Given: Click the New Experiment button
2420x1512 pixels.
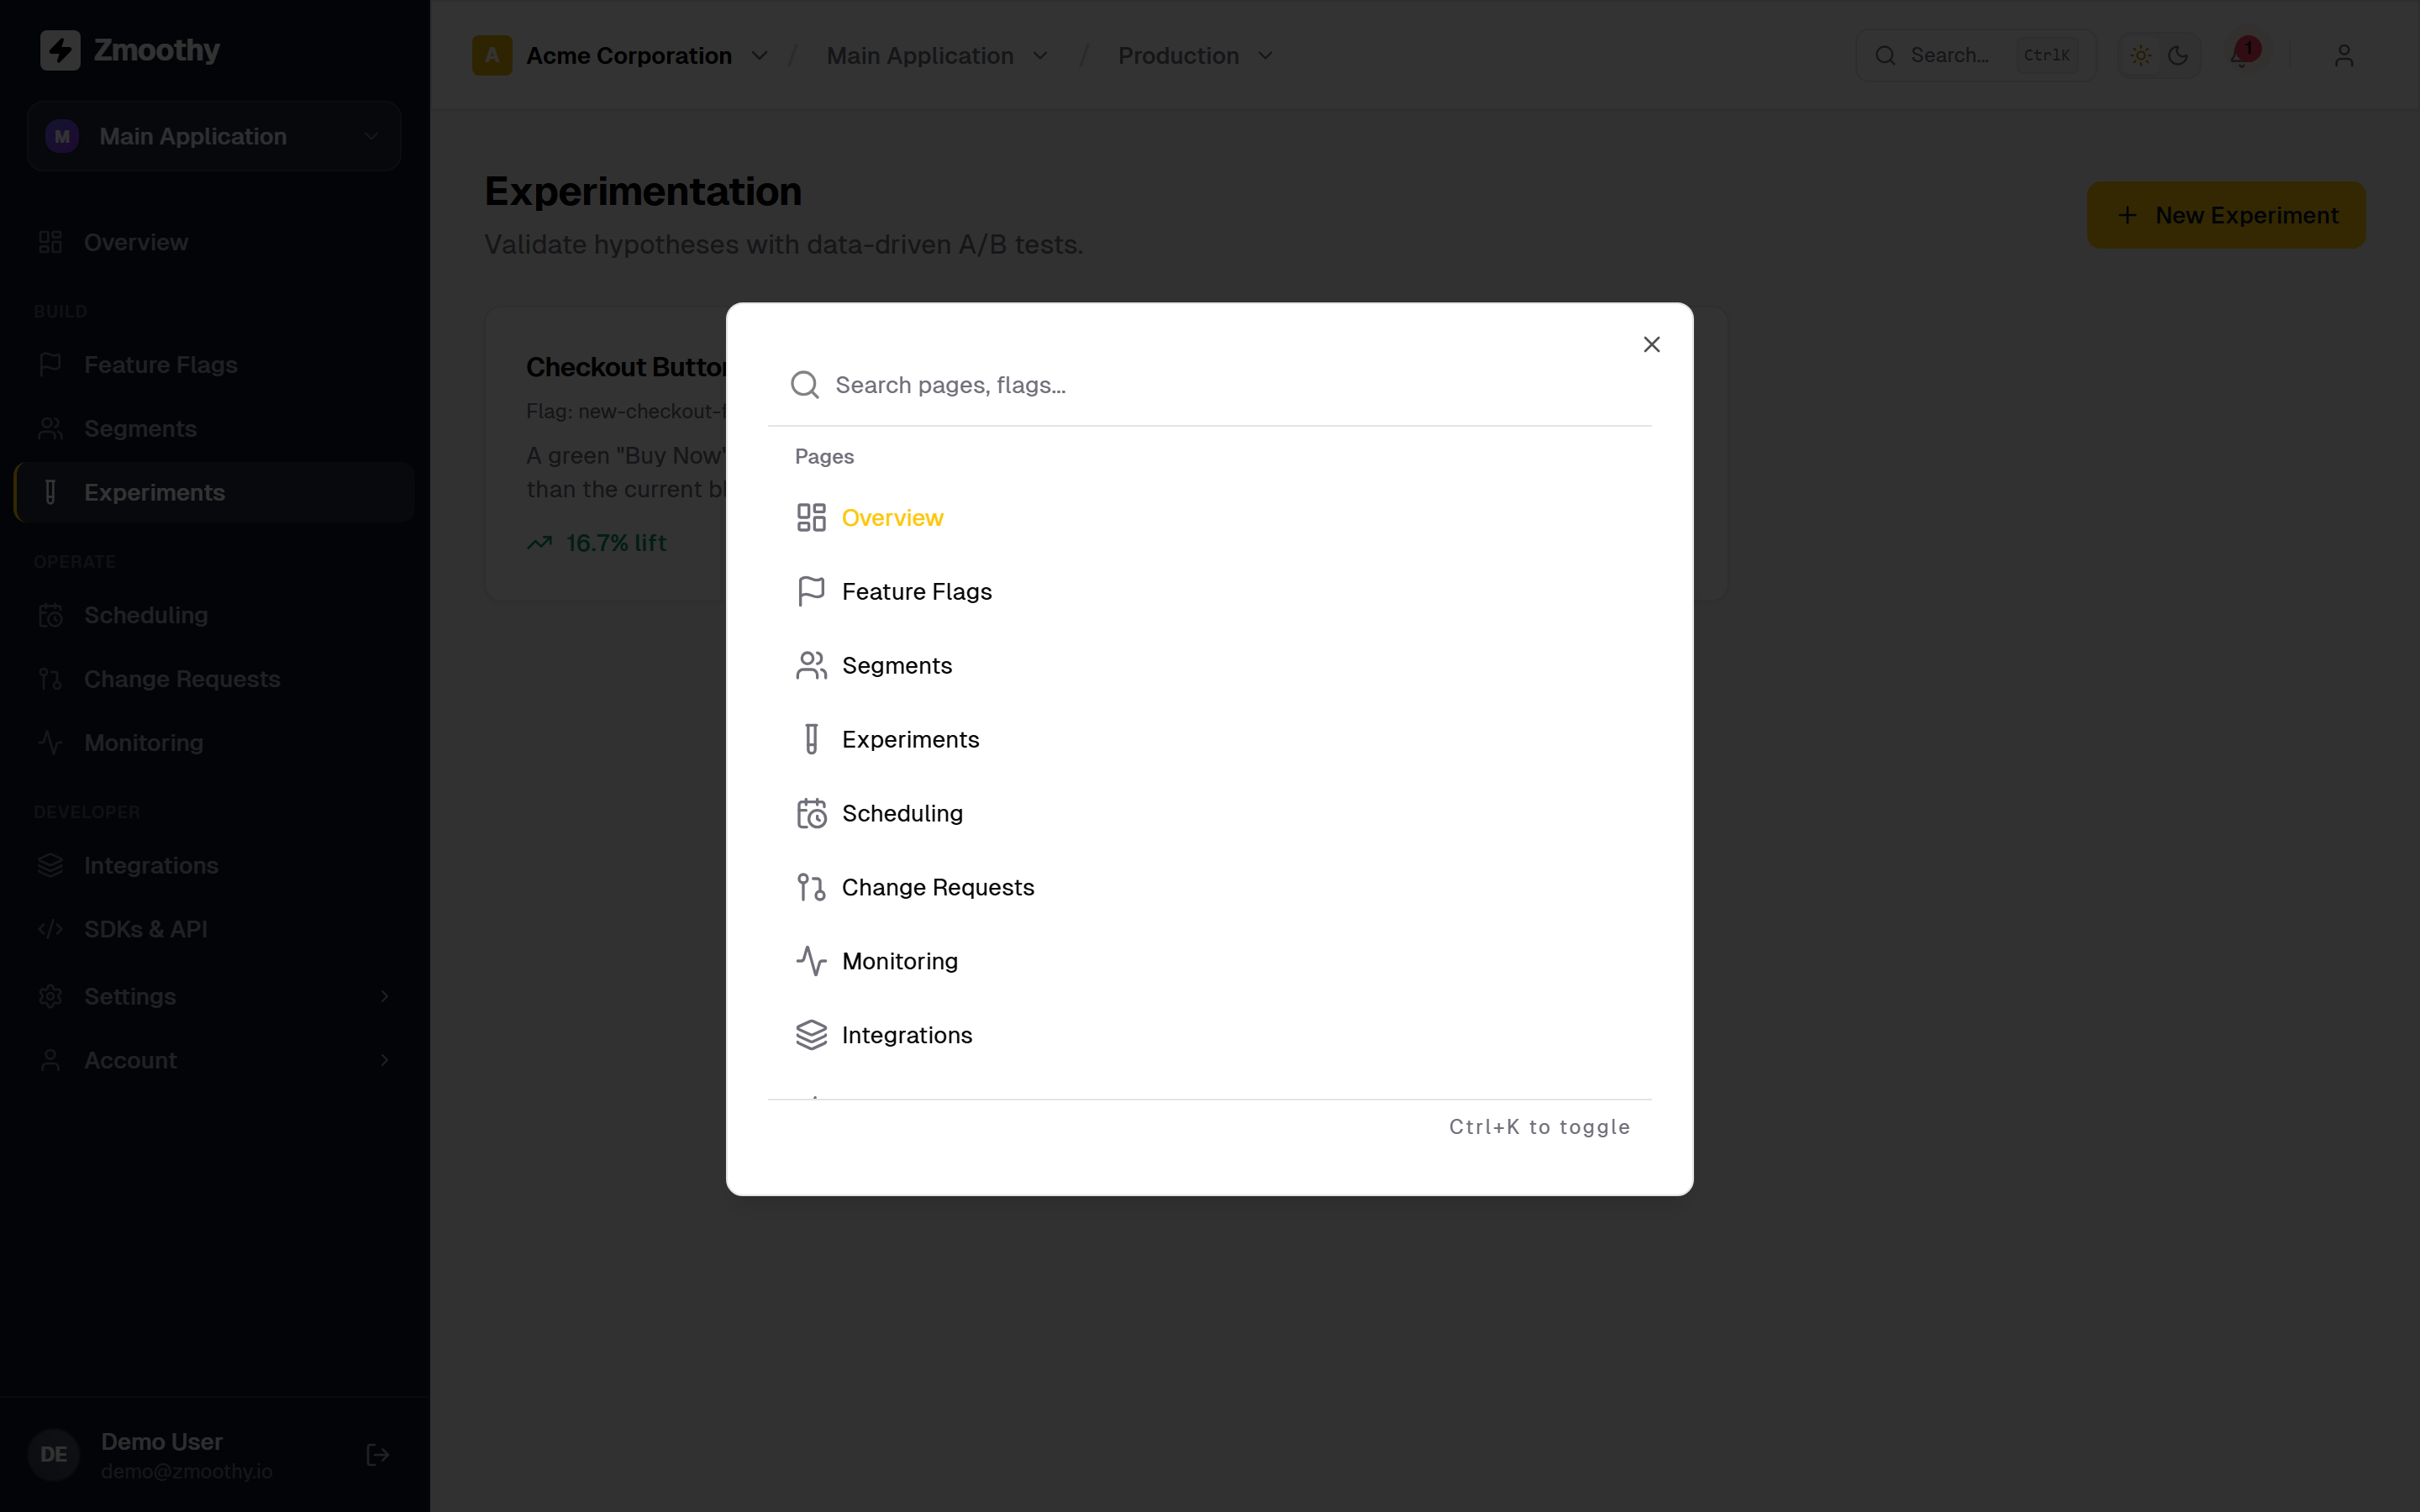Looking at the screenshot, I should pos(2226,215).
